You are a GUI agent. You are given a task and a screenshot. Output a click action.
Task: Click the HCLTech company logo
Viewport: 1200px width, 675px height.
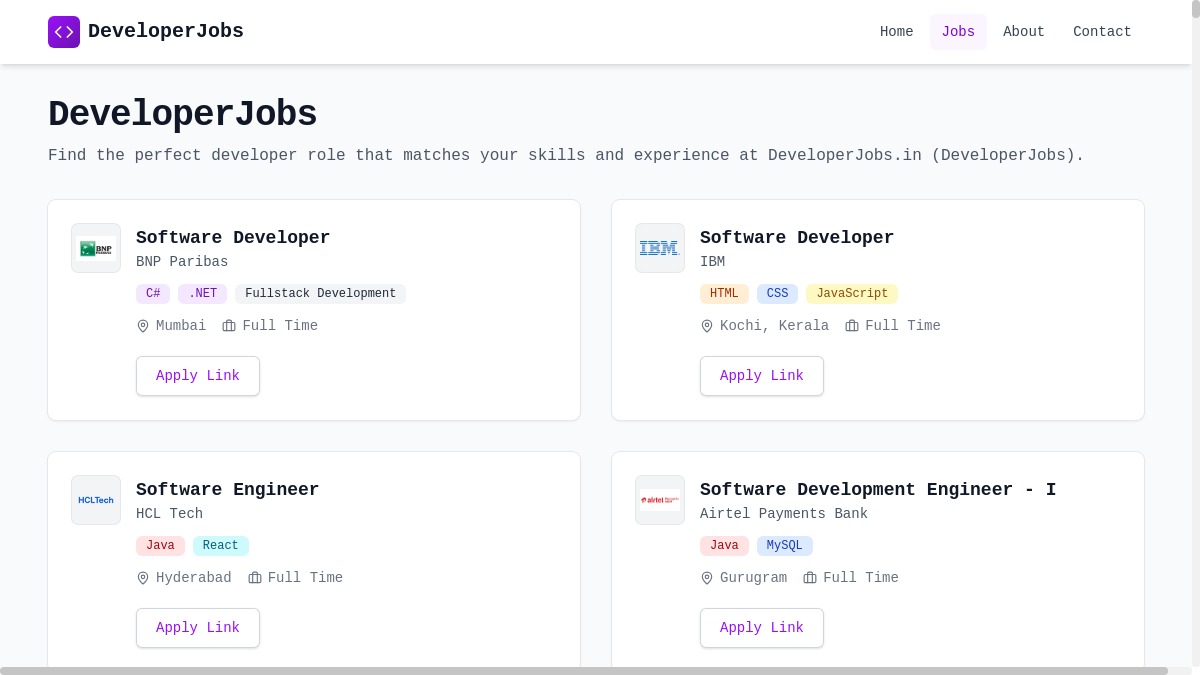click(96, 500)
